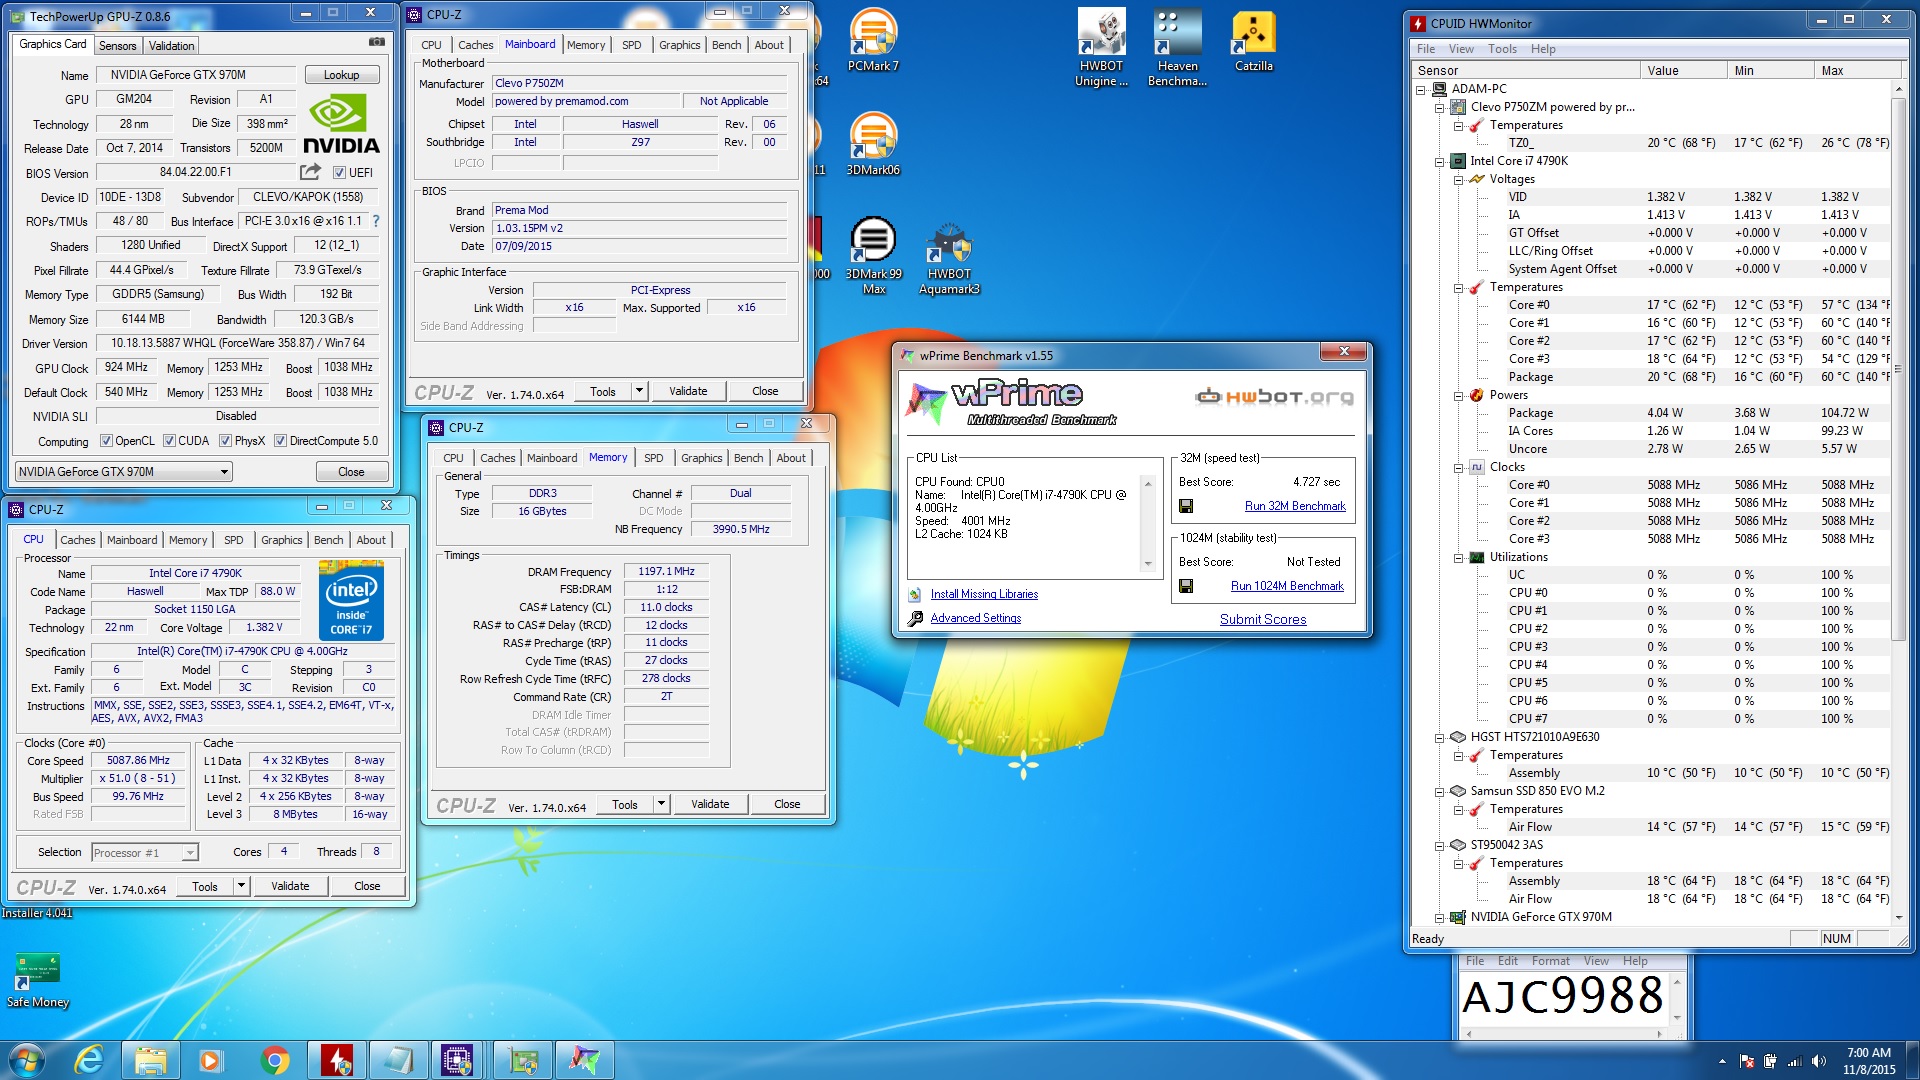Open Windows Start menu
1920x1080 pixels.
[x=27, y=1060]
